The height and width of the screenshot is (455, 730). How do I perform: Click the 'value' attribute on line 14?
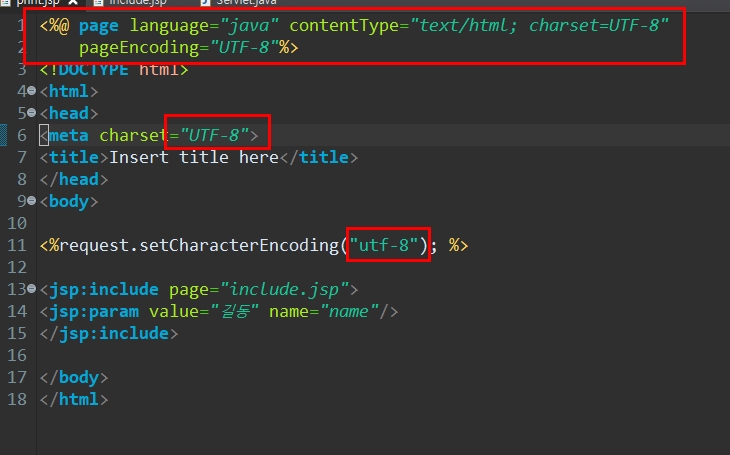[174, 311]
